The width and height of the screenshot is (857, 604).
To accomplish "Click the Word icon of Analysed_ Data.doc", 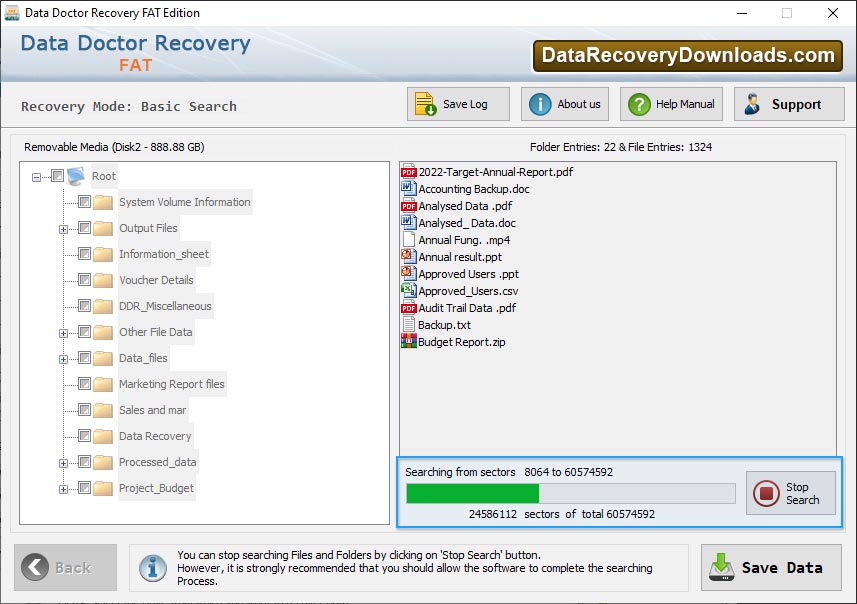I will click(x=409, y=223).
